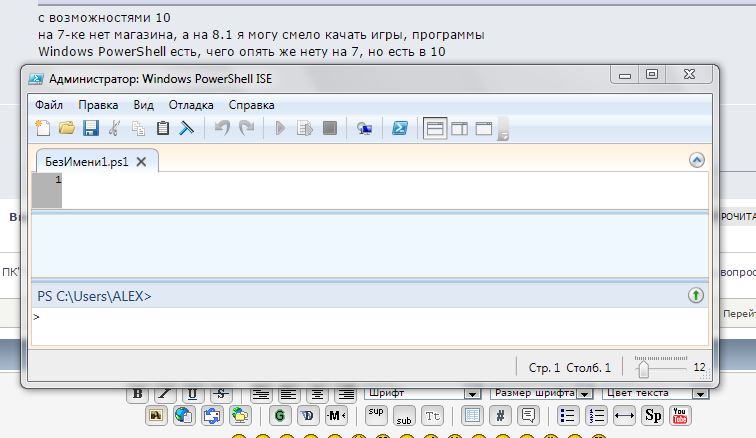Cut selection using the scissors icon
The height and width of the screenshot is (438, 756).
[x=114, y=128]
